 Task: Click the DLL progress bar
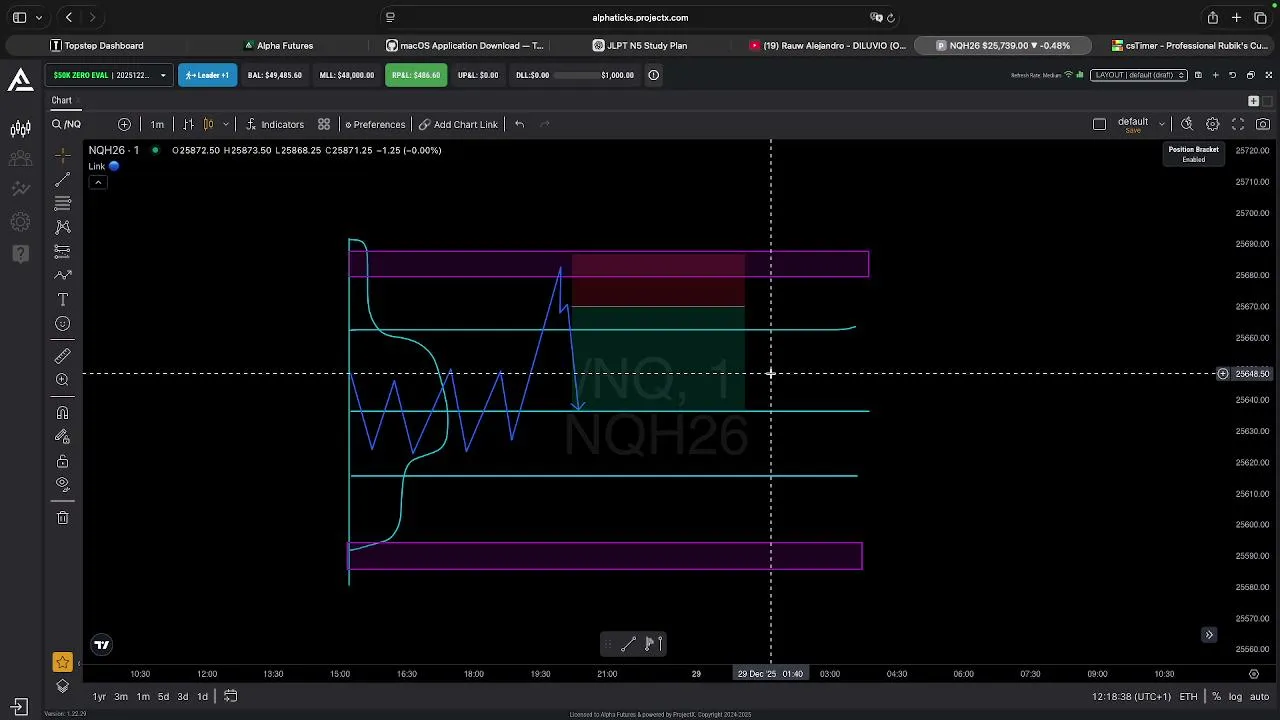tap(575, 75)
